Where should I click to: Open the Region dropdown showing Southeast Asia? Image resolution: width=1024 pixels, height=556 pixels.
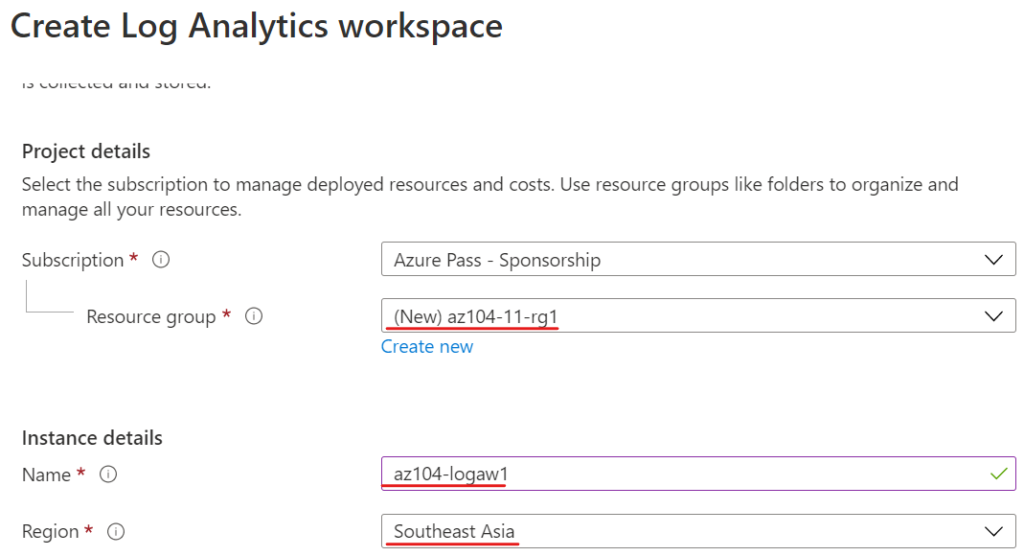pos(698,531)
